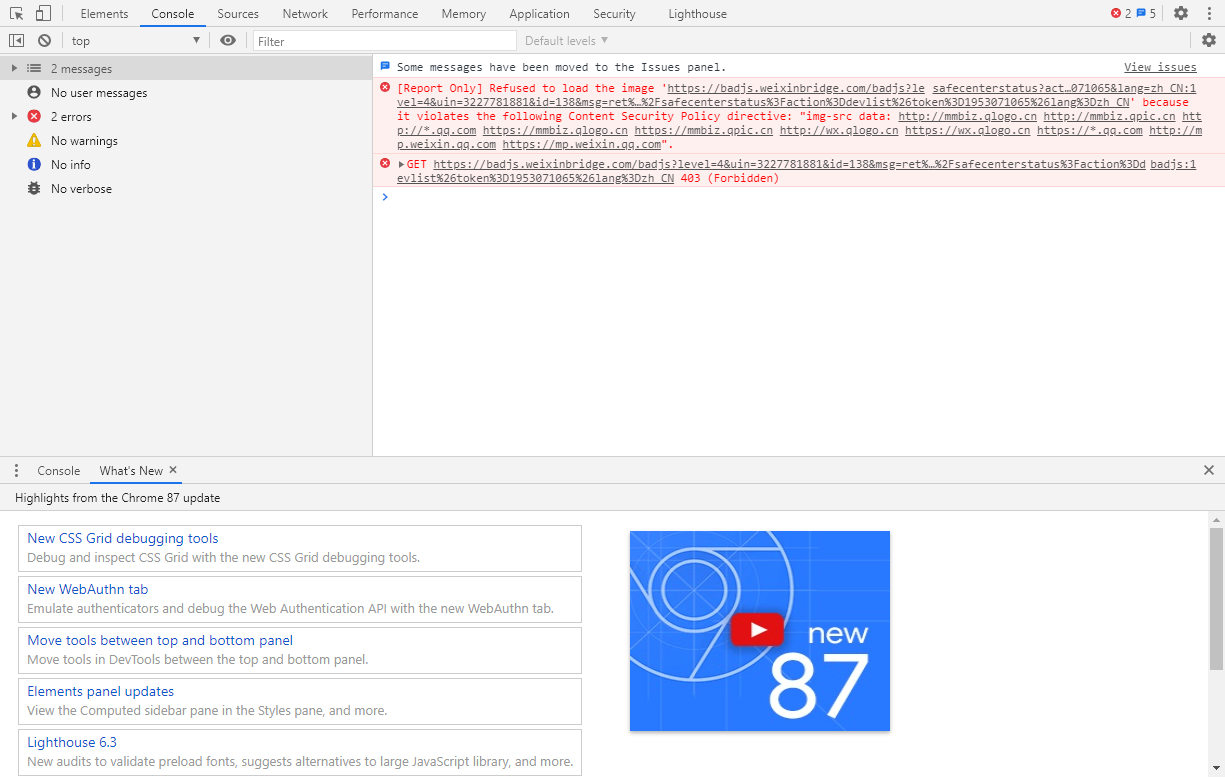This screenshot has height=777, width=1225.
Task: Expand the '2 errors' group
Action: 14,116
